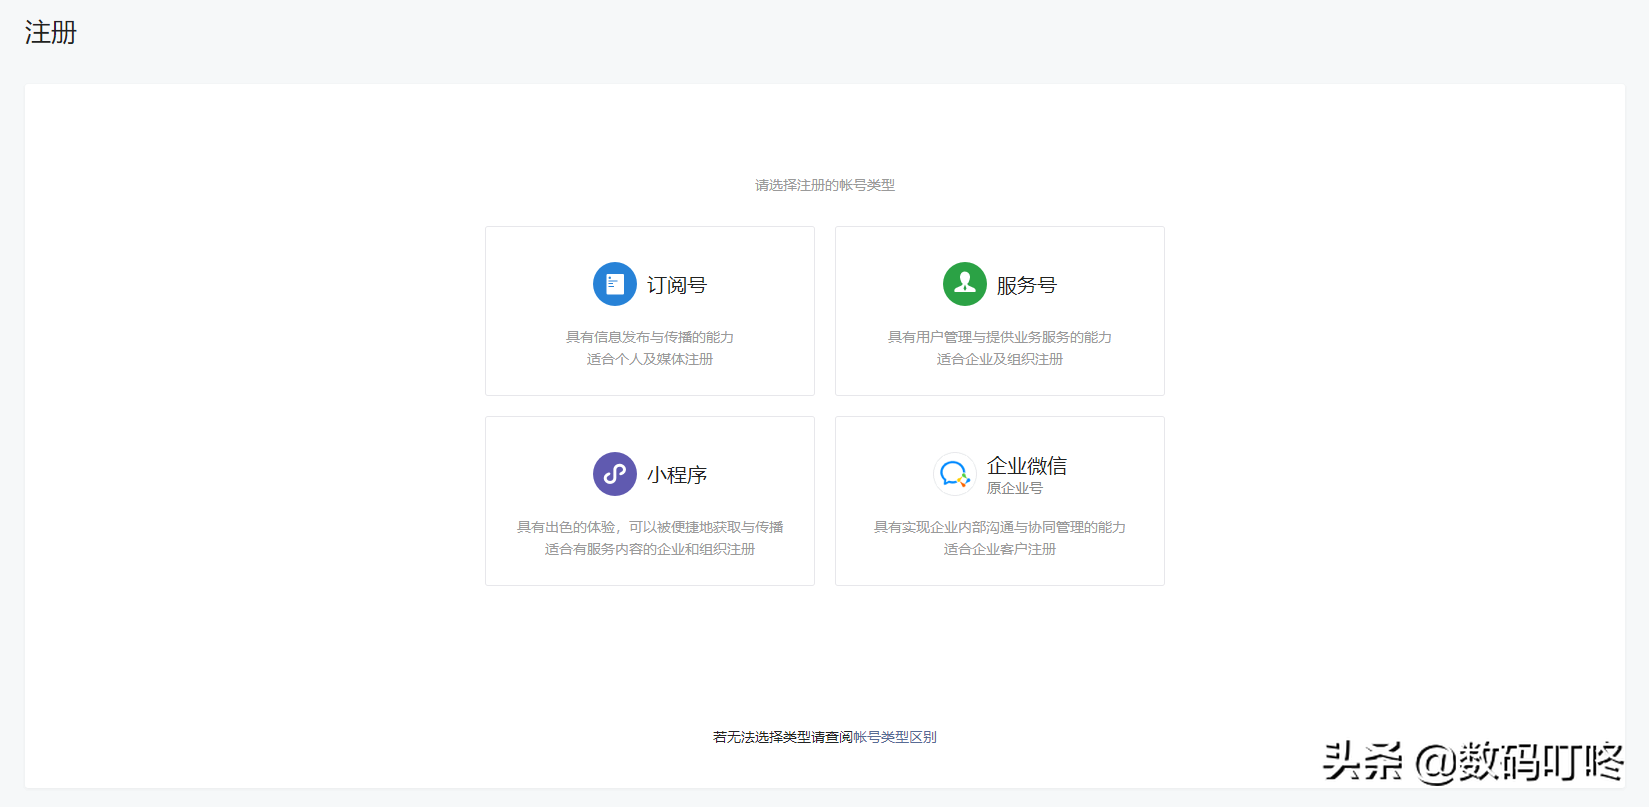Click text 若无法选择类型请查阅
This screenshot has height=807, width=1649.
pyautogui.click(x=783, y=737)
